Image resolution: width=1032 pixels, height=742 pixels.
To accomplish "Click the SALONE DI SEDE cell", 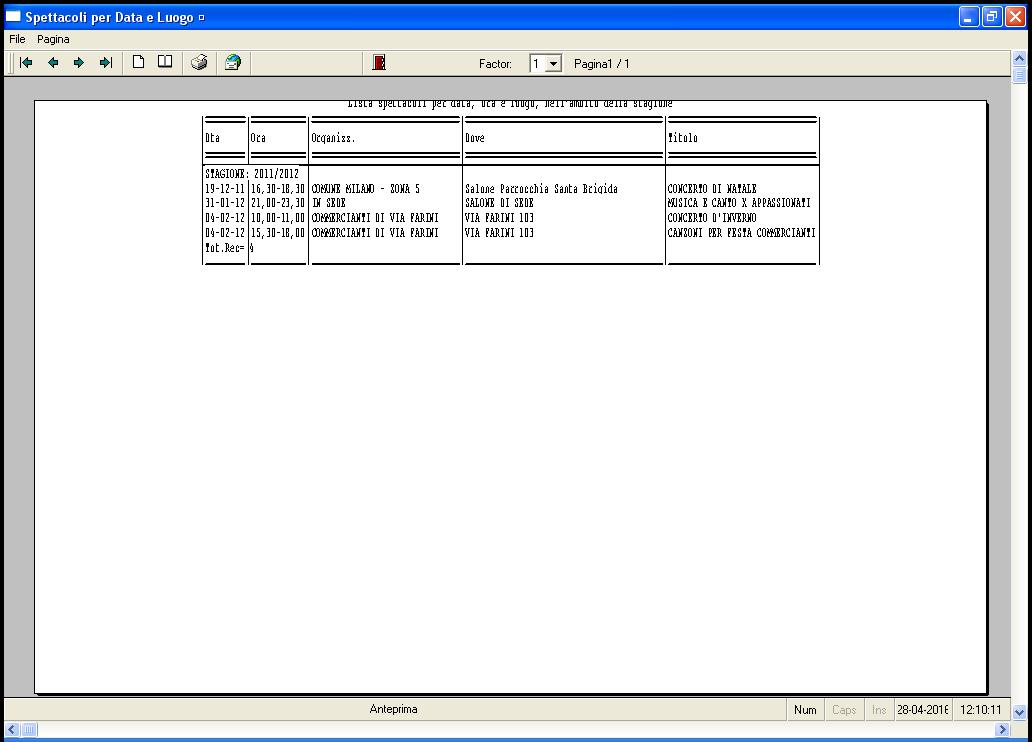I will pyautogui.click(x=499, y=203).
